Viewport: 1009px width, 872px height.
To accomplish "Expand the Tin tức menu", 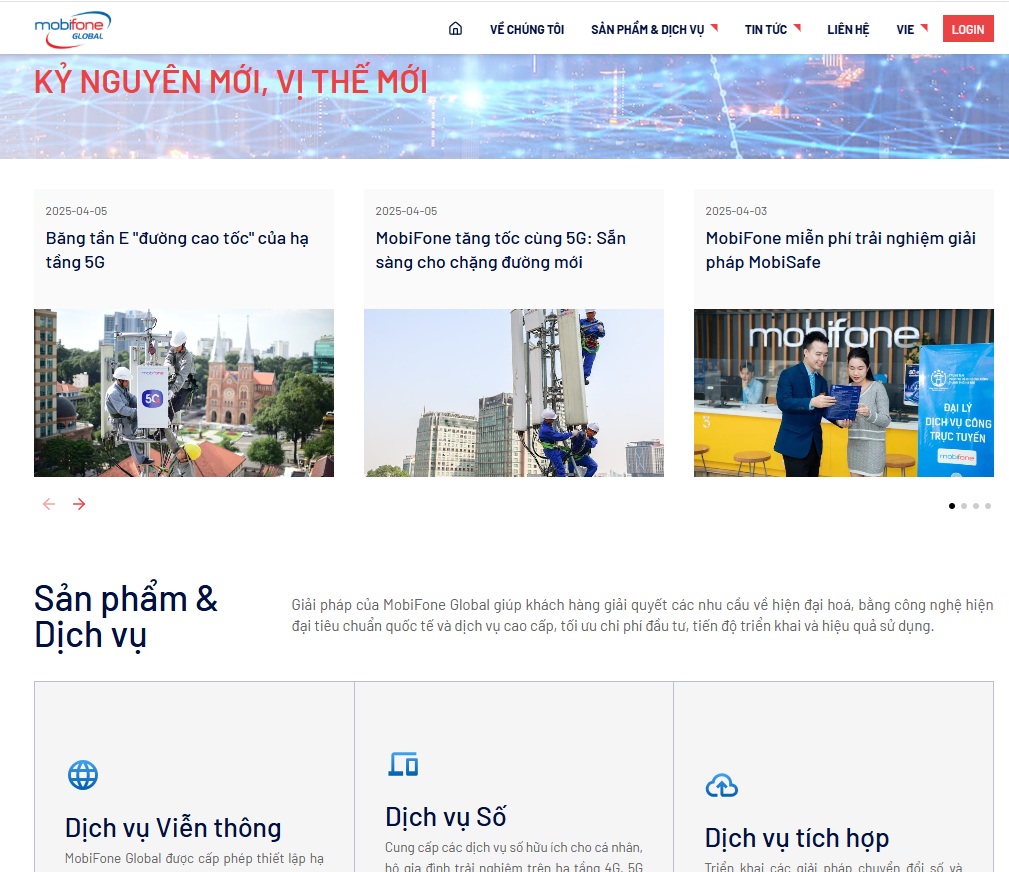I will click(x=772, y=30).
